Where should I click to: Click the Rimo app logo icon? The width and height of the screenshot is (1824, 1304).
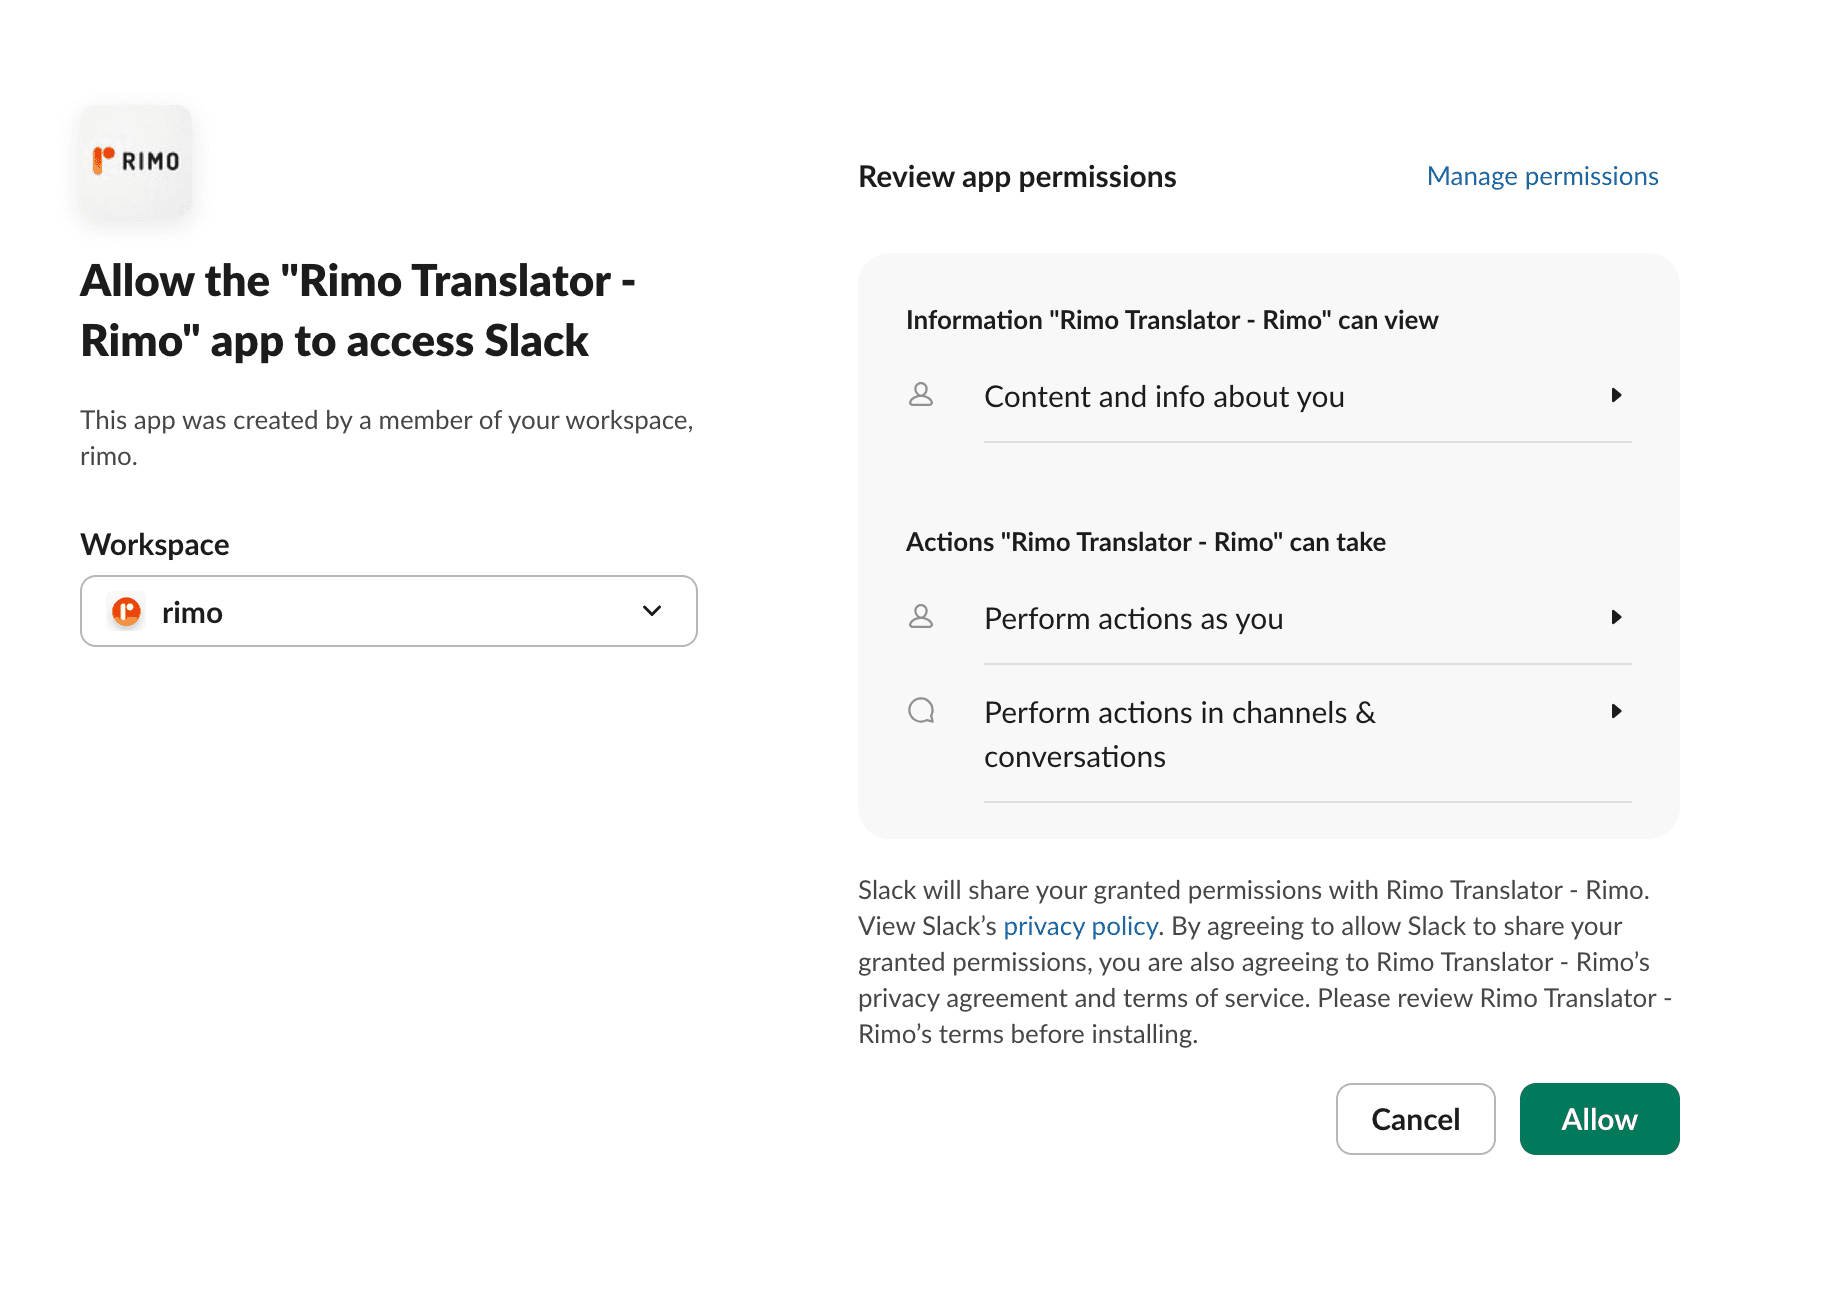point(135,162)
